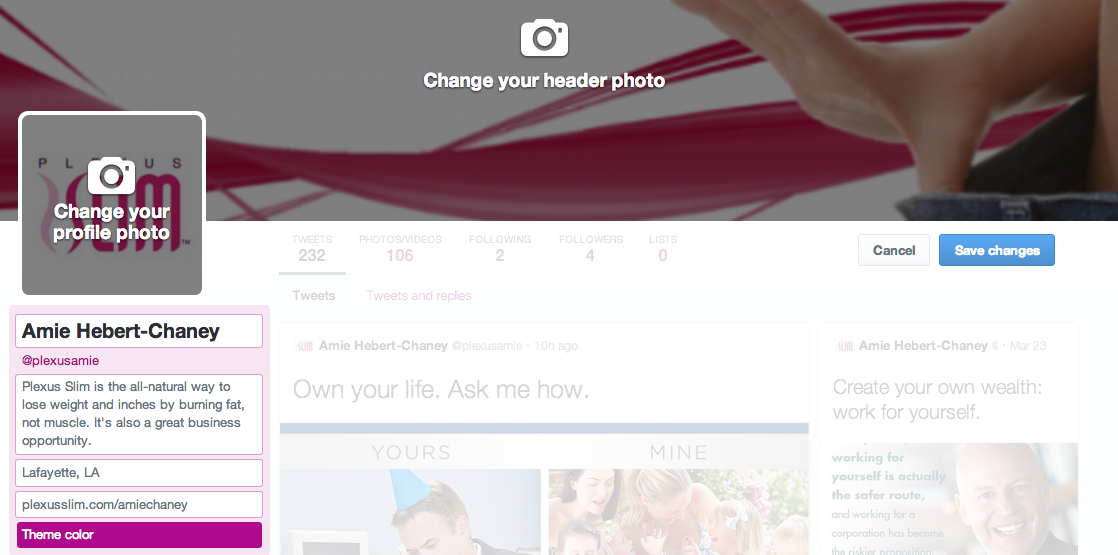Edit the plexusslim.com website field
1118x555 pixels.
click(139, 504)
